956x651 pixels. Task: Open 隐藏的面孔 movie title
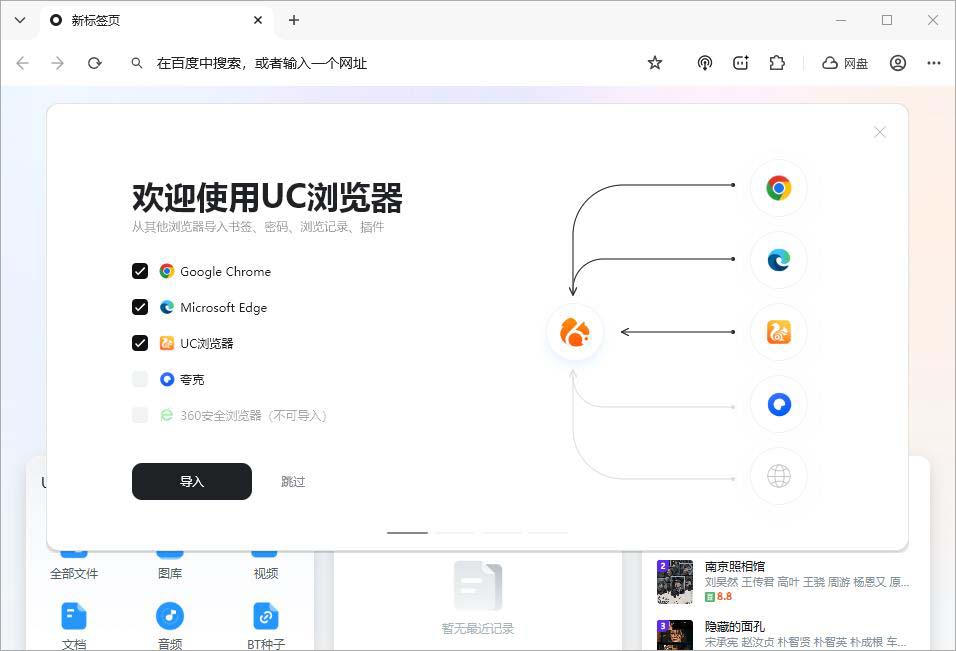coord(735,627)
